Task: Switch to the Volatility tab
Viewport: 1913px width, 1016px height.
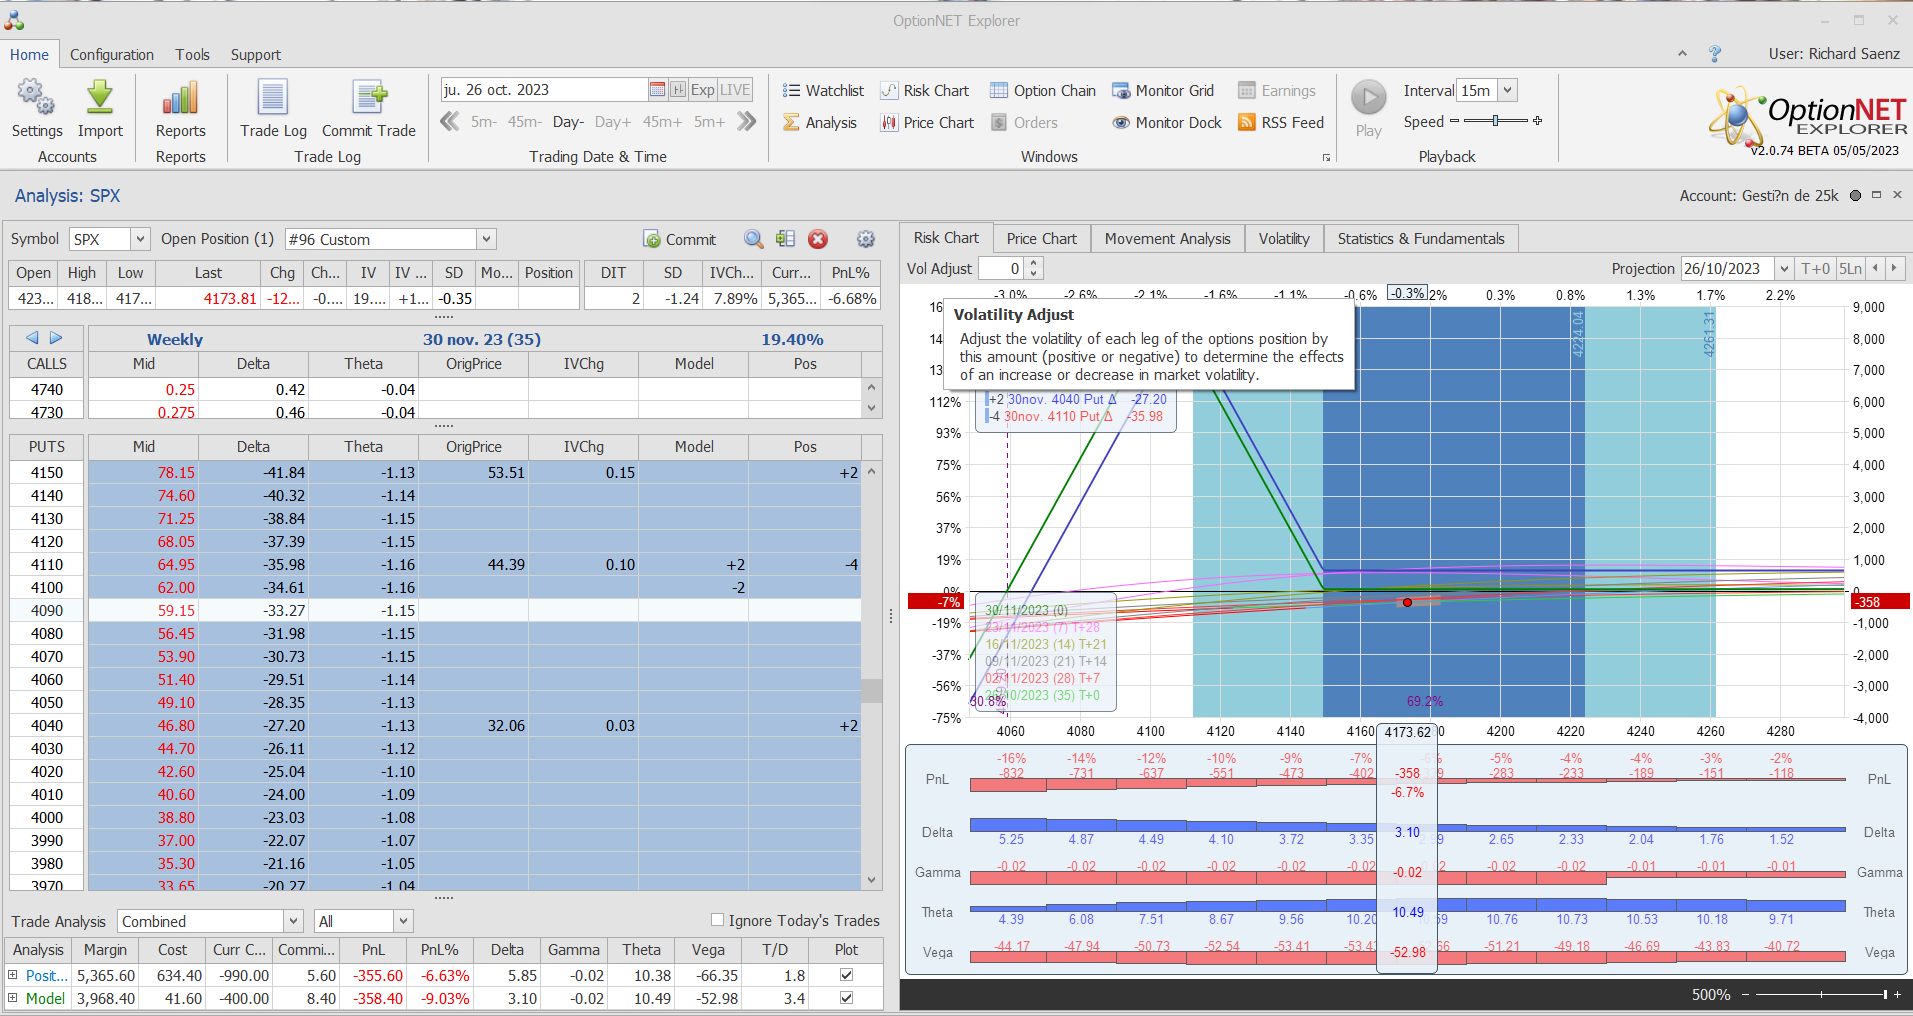Action: 1283,239
